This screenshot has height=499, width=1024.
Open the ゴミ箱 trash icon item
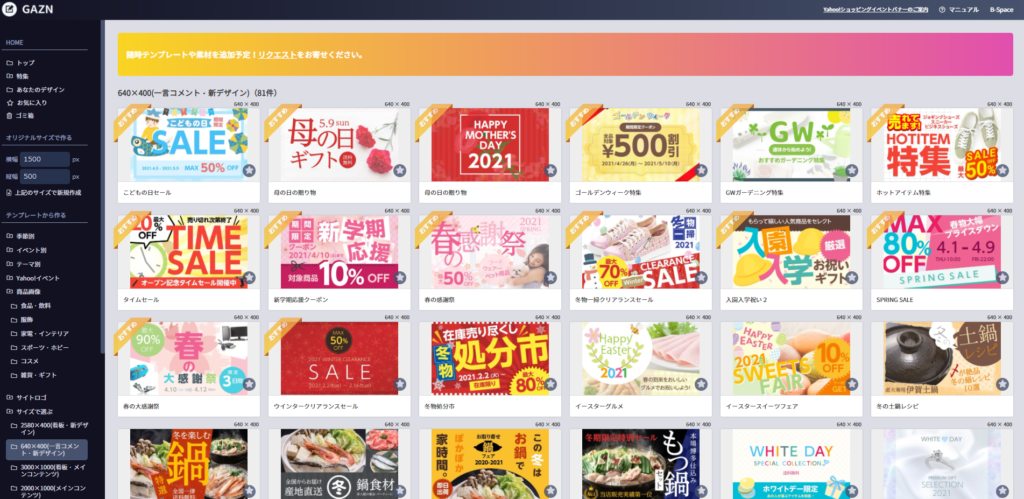click(10, 116)
